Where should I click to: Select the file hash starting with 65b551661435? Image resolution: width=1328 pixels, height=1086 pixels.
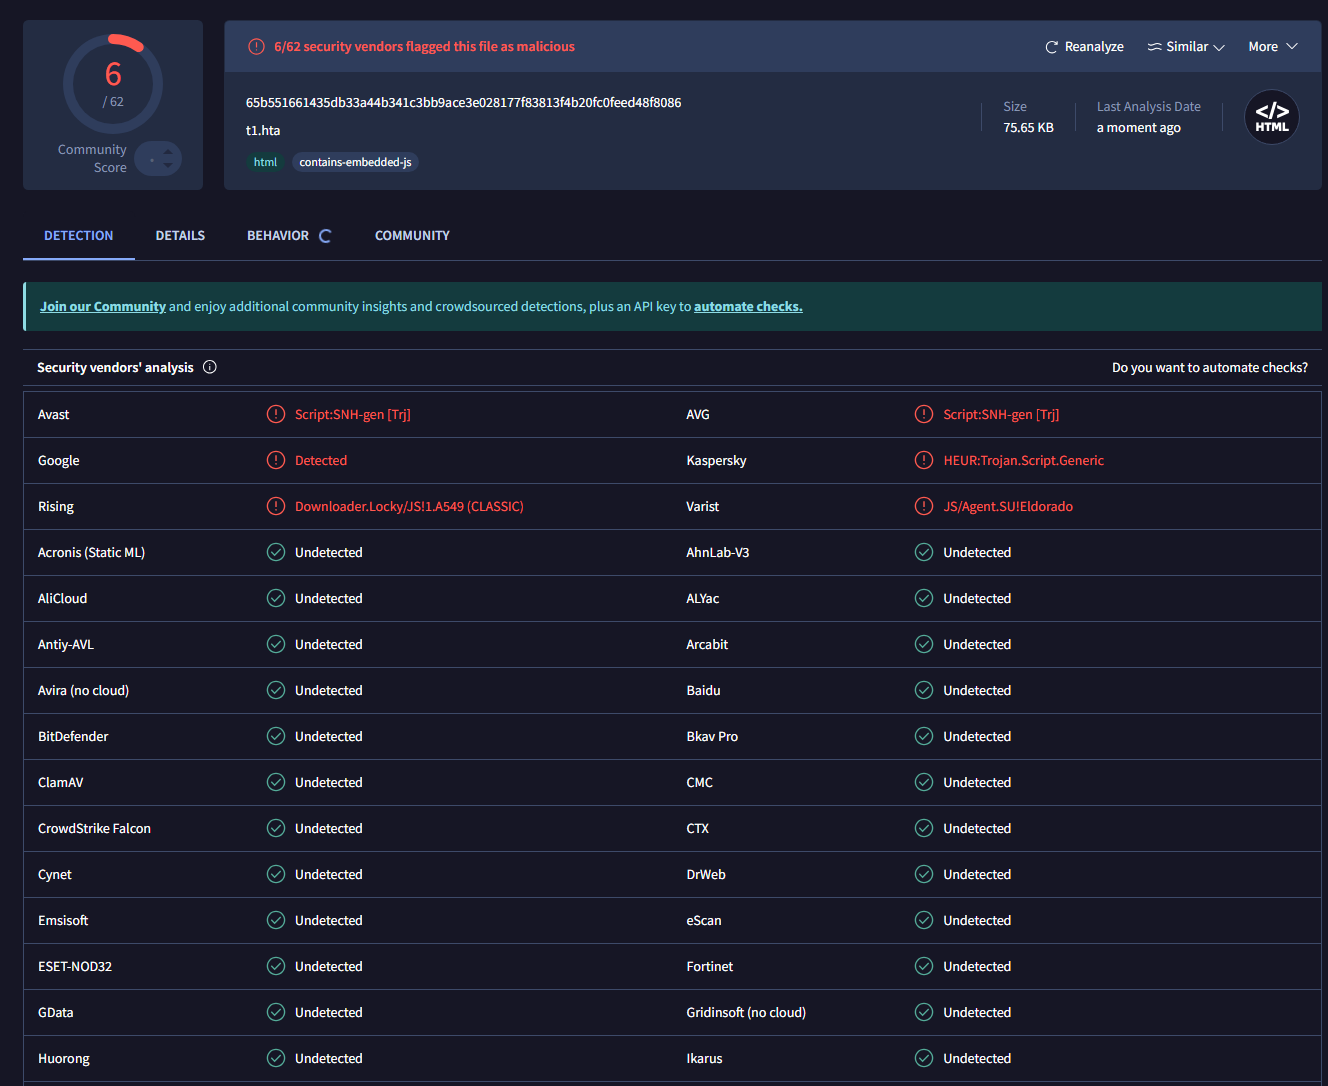click(464, 103)
